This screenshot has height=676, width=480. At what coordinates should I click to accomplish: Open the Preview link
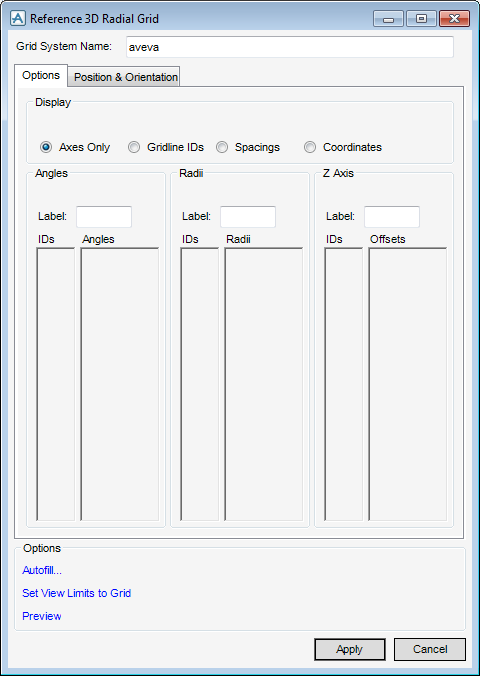click(41, 616)
